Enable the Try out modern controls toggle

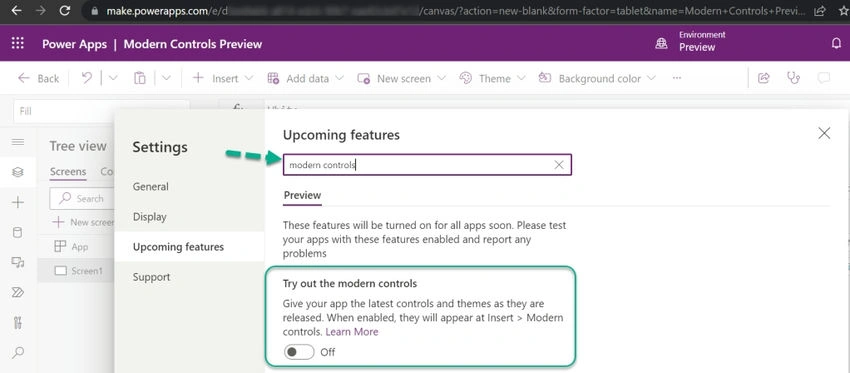(x=299, y=352)
